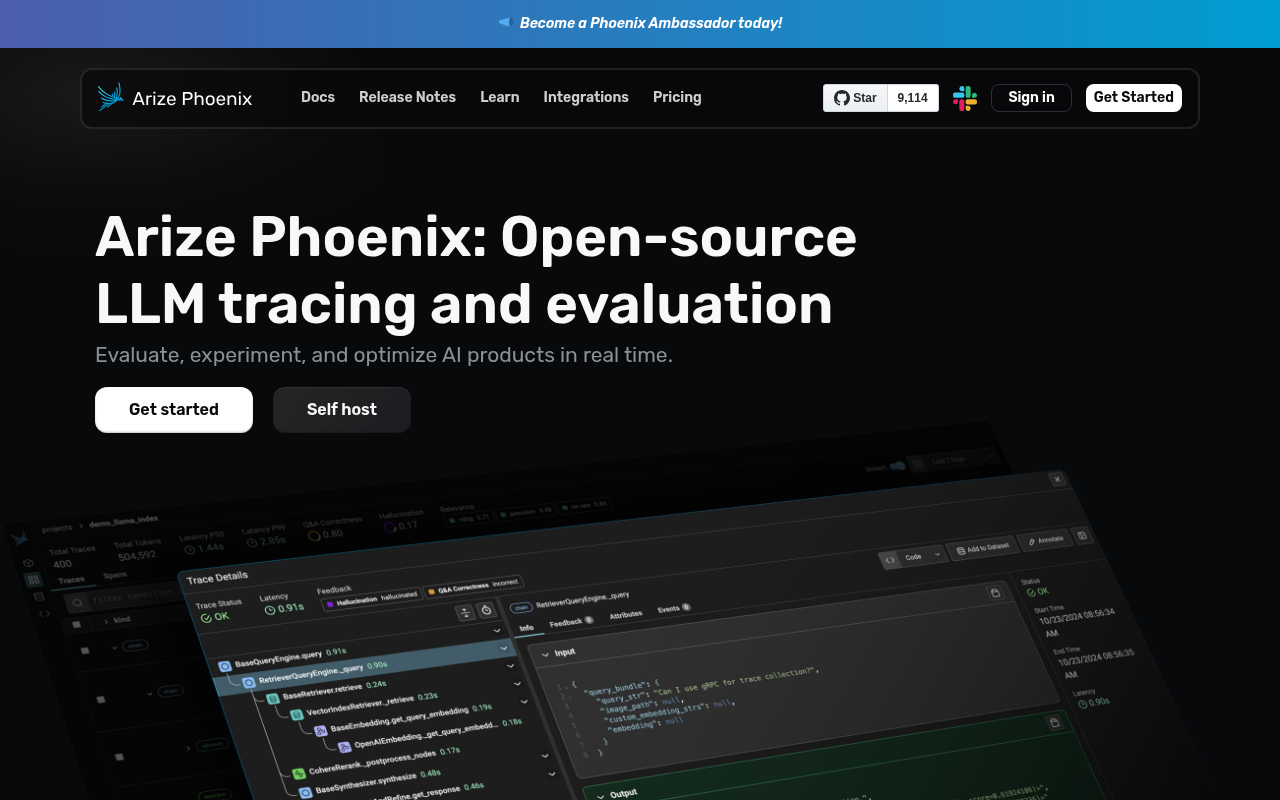Copy Output block via clipboard icon
The height and width of the screenshot is (800, 1280).
pos(1053,722)
